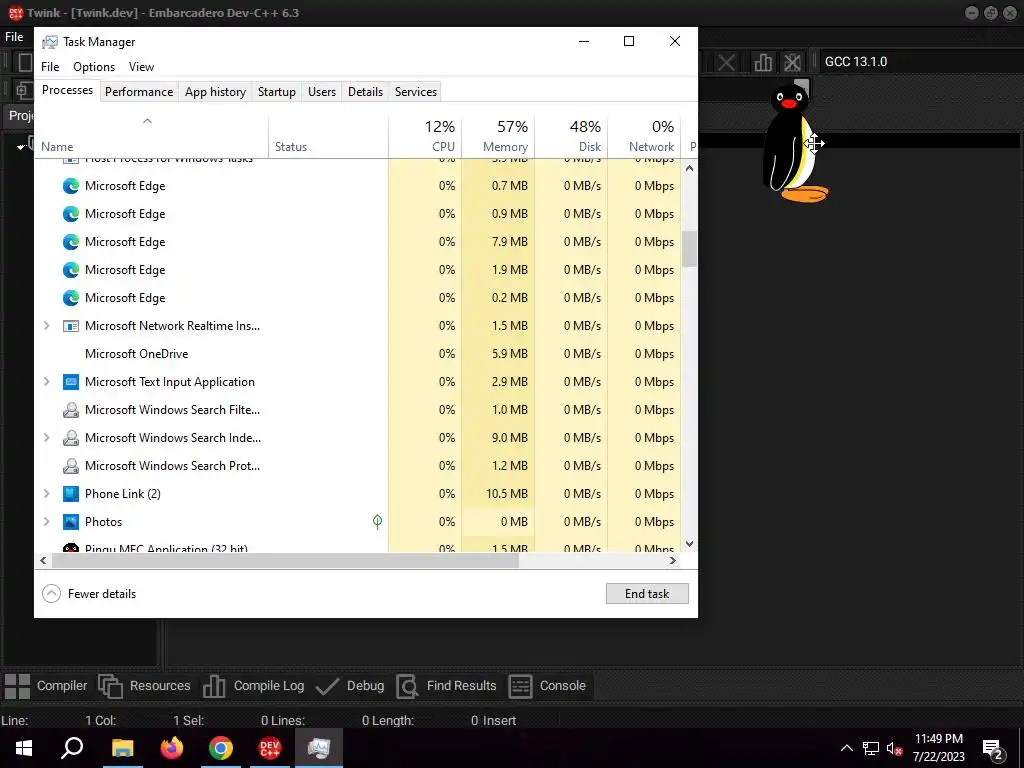The height and width of the screenshot is (768, 1024).
Task: Click Task Manager taskbar icon
Action: (x=319, y=748)
